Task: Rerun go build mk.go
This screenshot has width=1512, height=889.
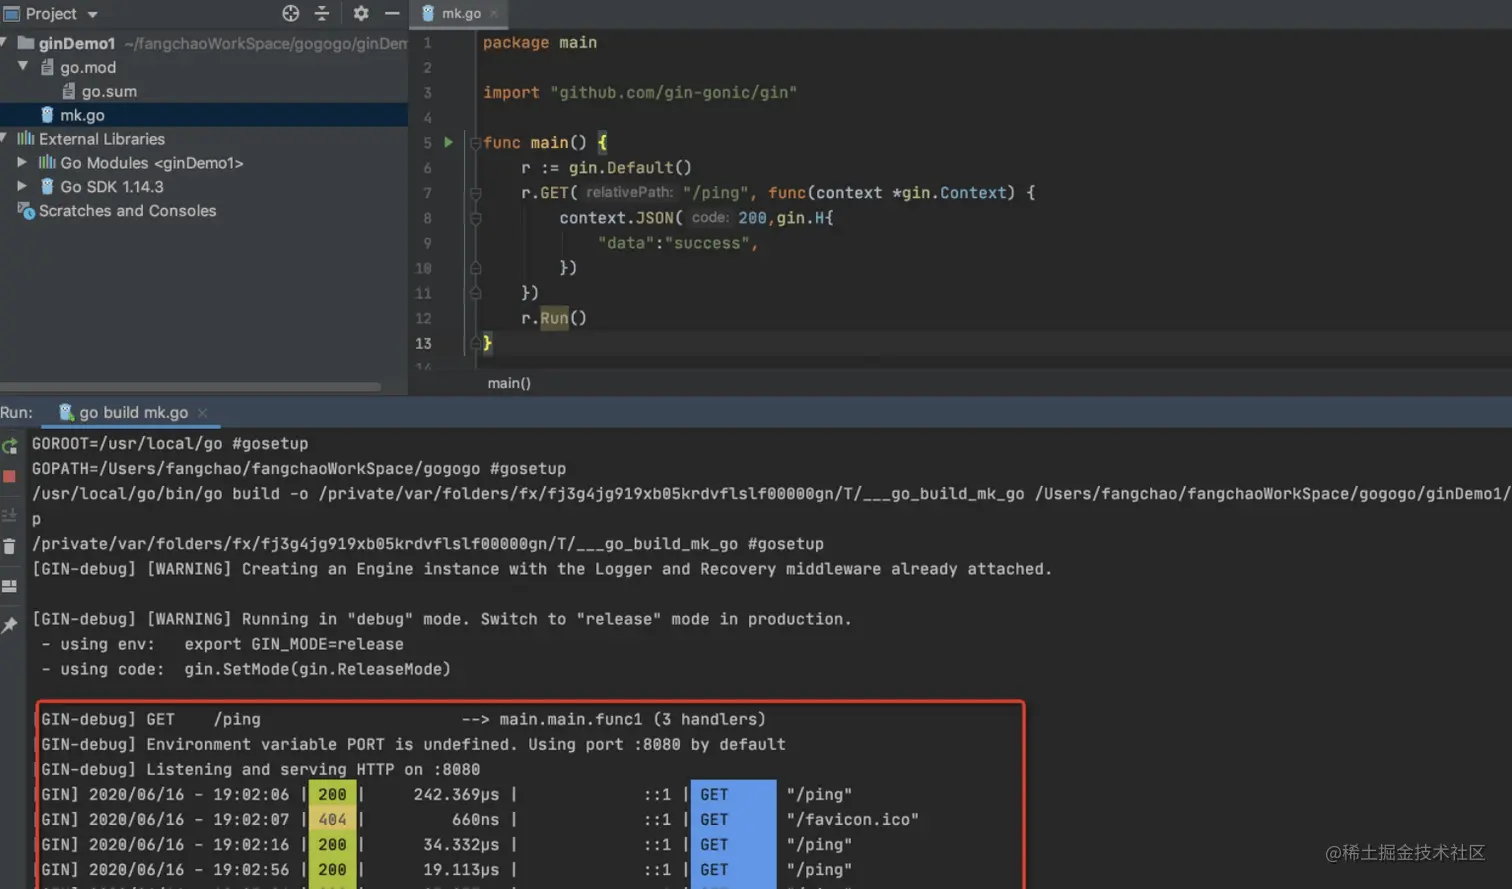Action: point(10,446)
